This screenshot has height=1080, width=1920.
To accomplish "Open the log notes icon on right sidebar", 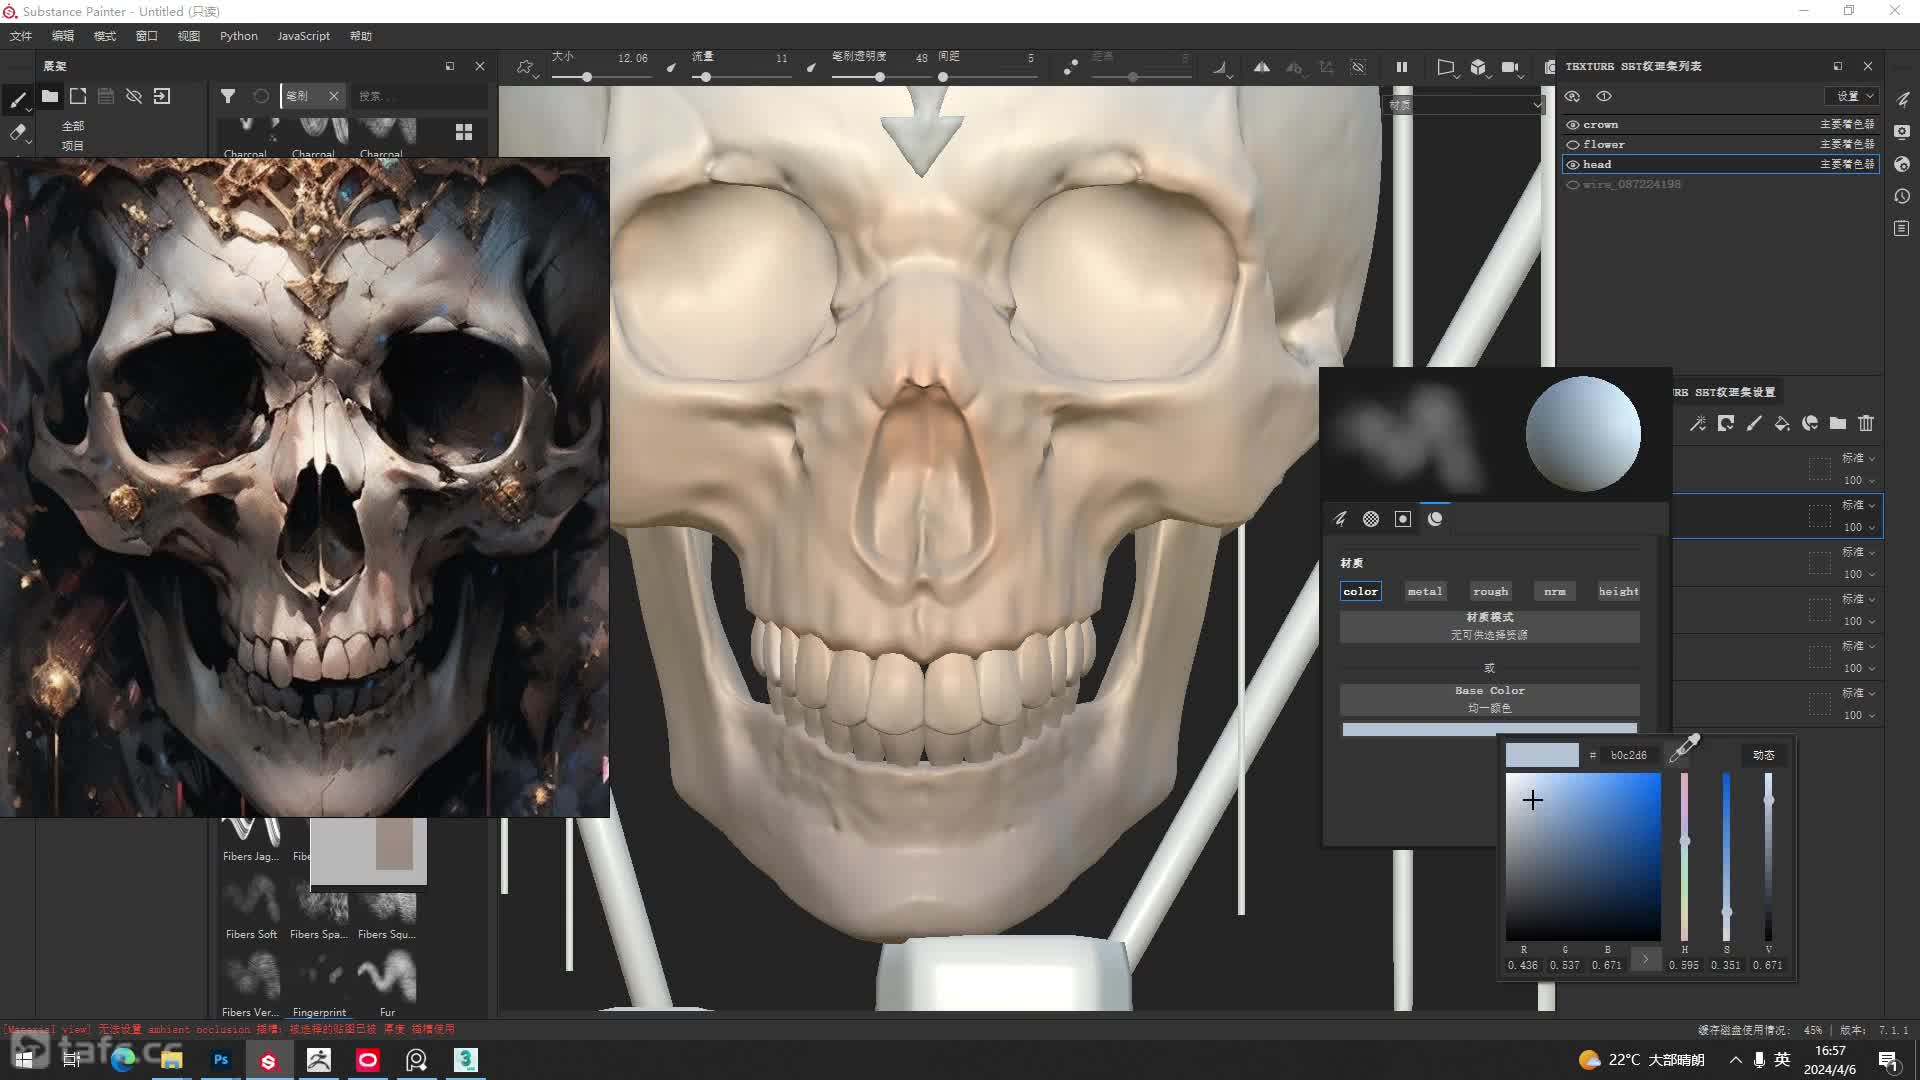I will [x=1902, y=229].
